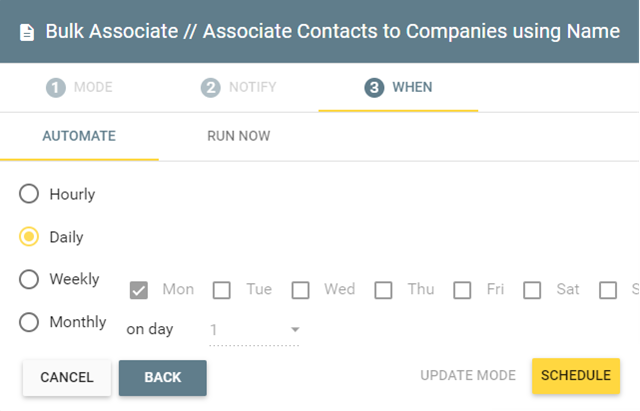Screen dimensions: 640x411
Task: Select the Monthly radio button
Action: (29, 322)
